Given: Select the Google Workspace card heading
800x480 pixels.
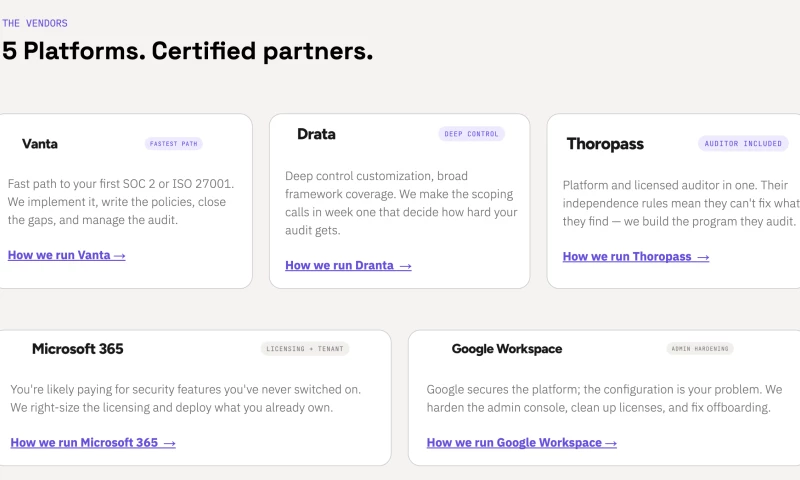Looking at the screenshot, I should click(507, 349).
